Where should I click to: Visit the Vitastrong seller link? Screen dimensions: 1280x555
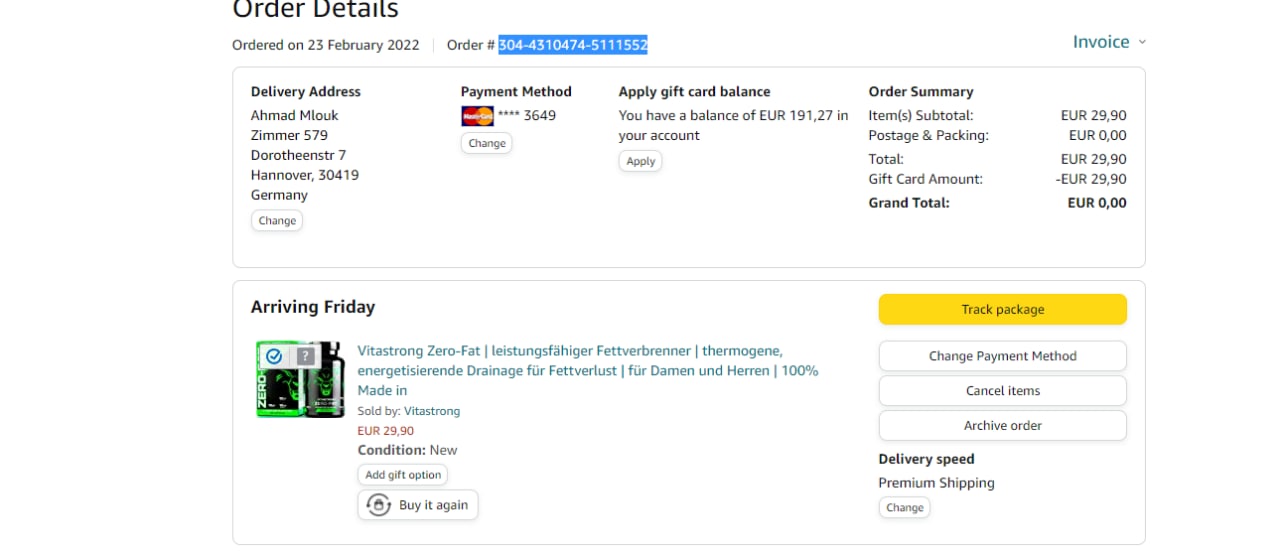coord(432,411)
